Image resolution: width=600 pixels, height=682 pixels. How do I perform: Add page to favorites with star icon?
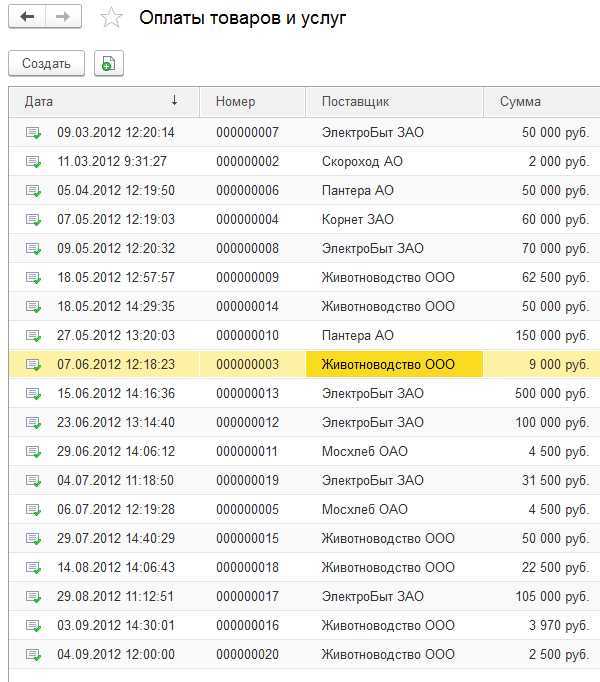tap(111, 17)
